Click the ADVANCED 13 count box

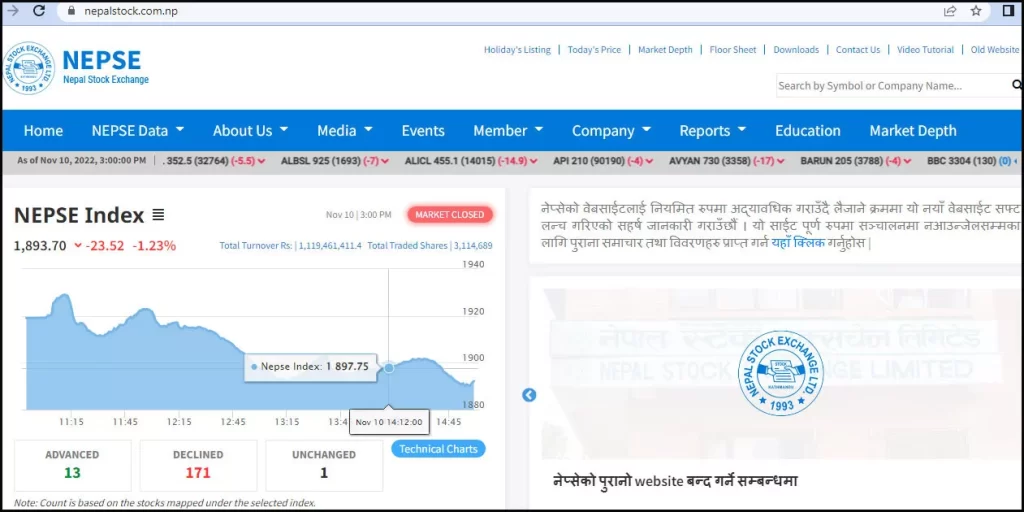click(72, 465)
